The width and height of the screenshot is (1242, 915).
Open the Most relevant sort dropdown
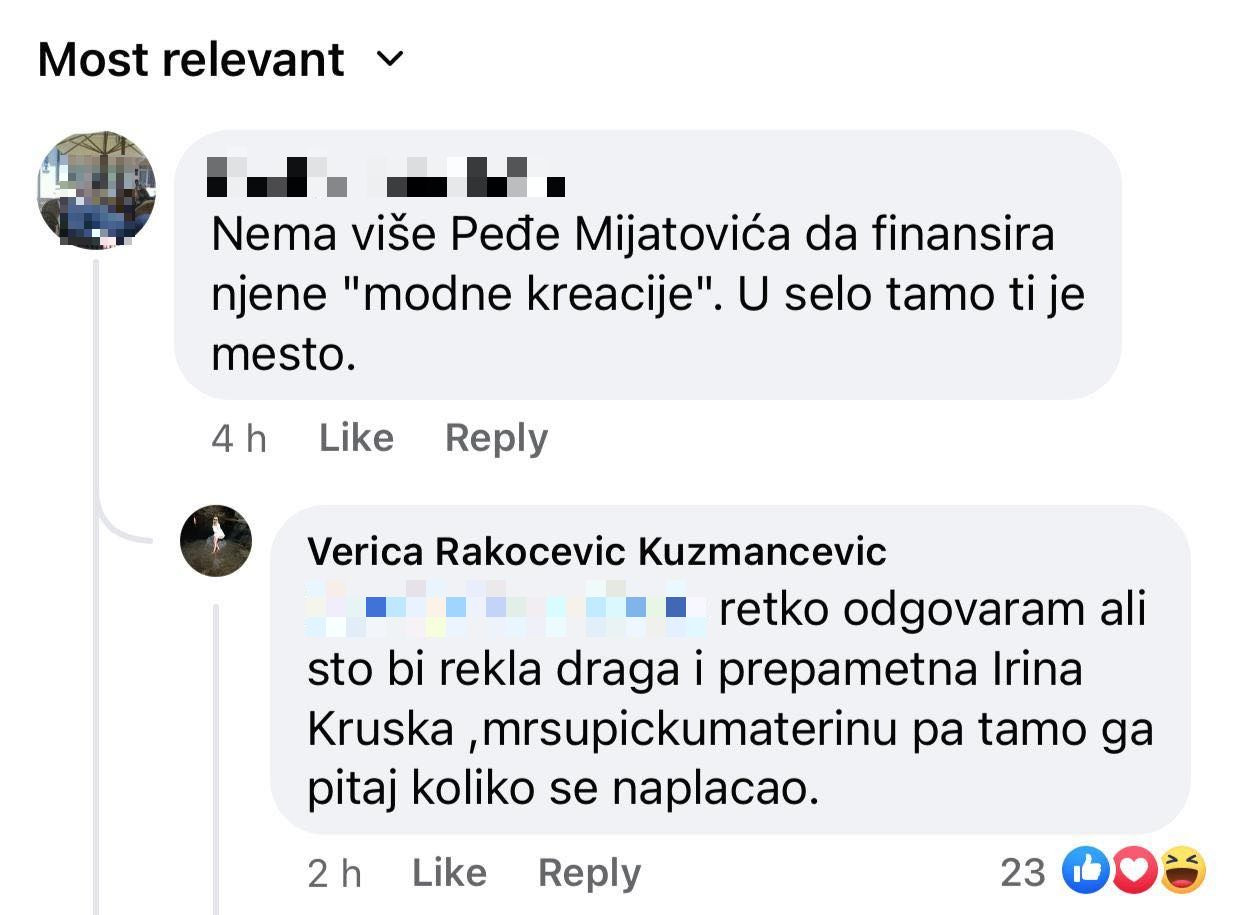point(191,60)
